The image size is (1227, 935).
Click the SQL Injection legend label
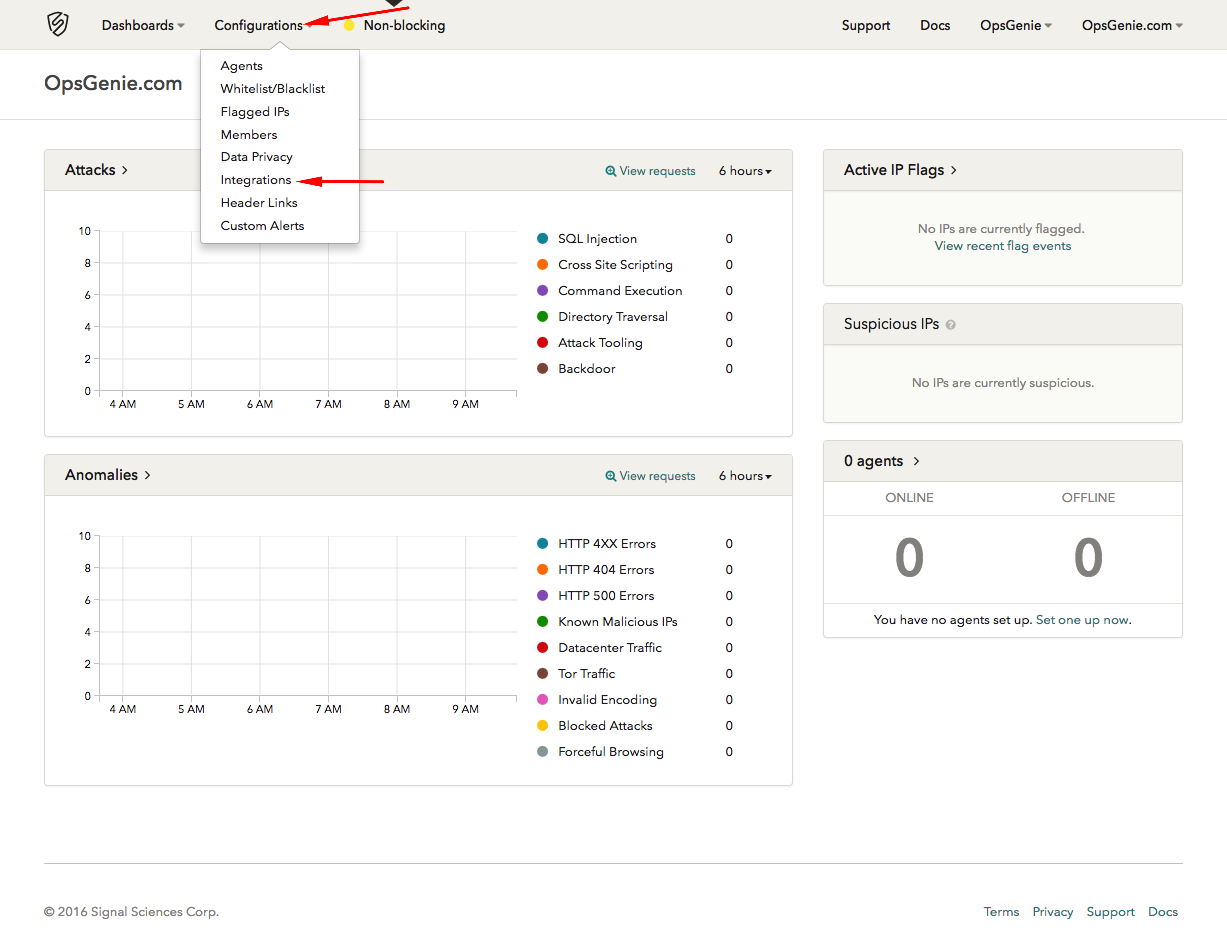pos(597,239)
